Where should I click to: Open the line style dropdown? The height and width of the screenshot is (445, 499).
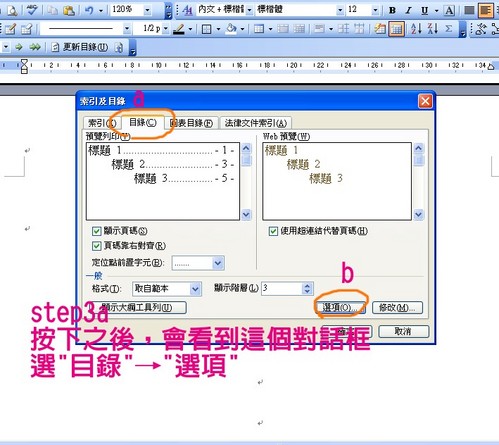pyautogui.click(x=127, y=29)
